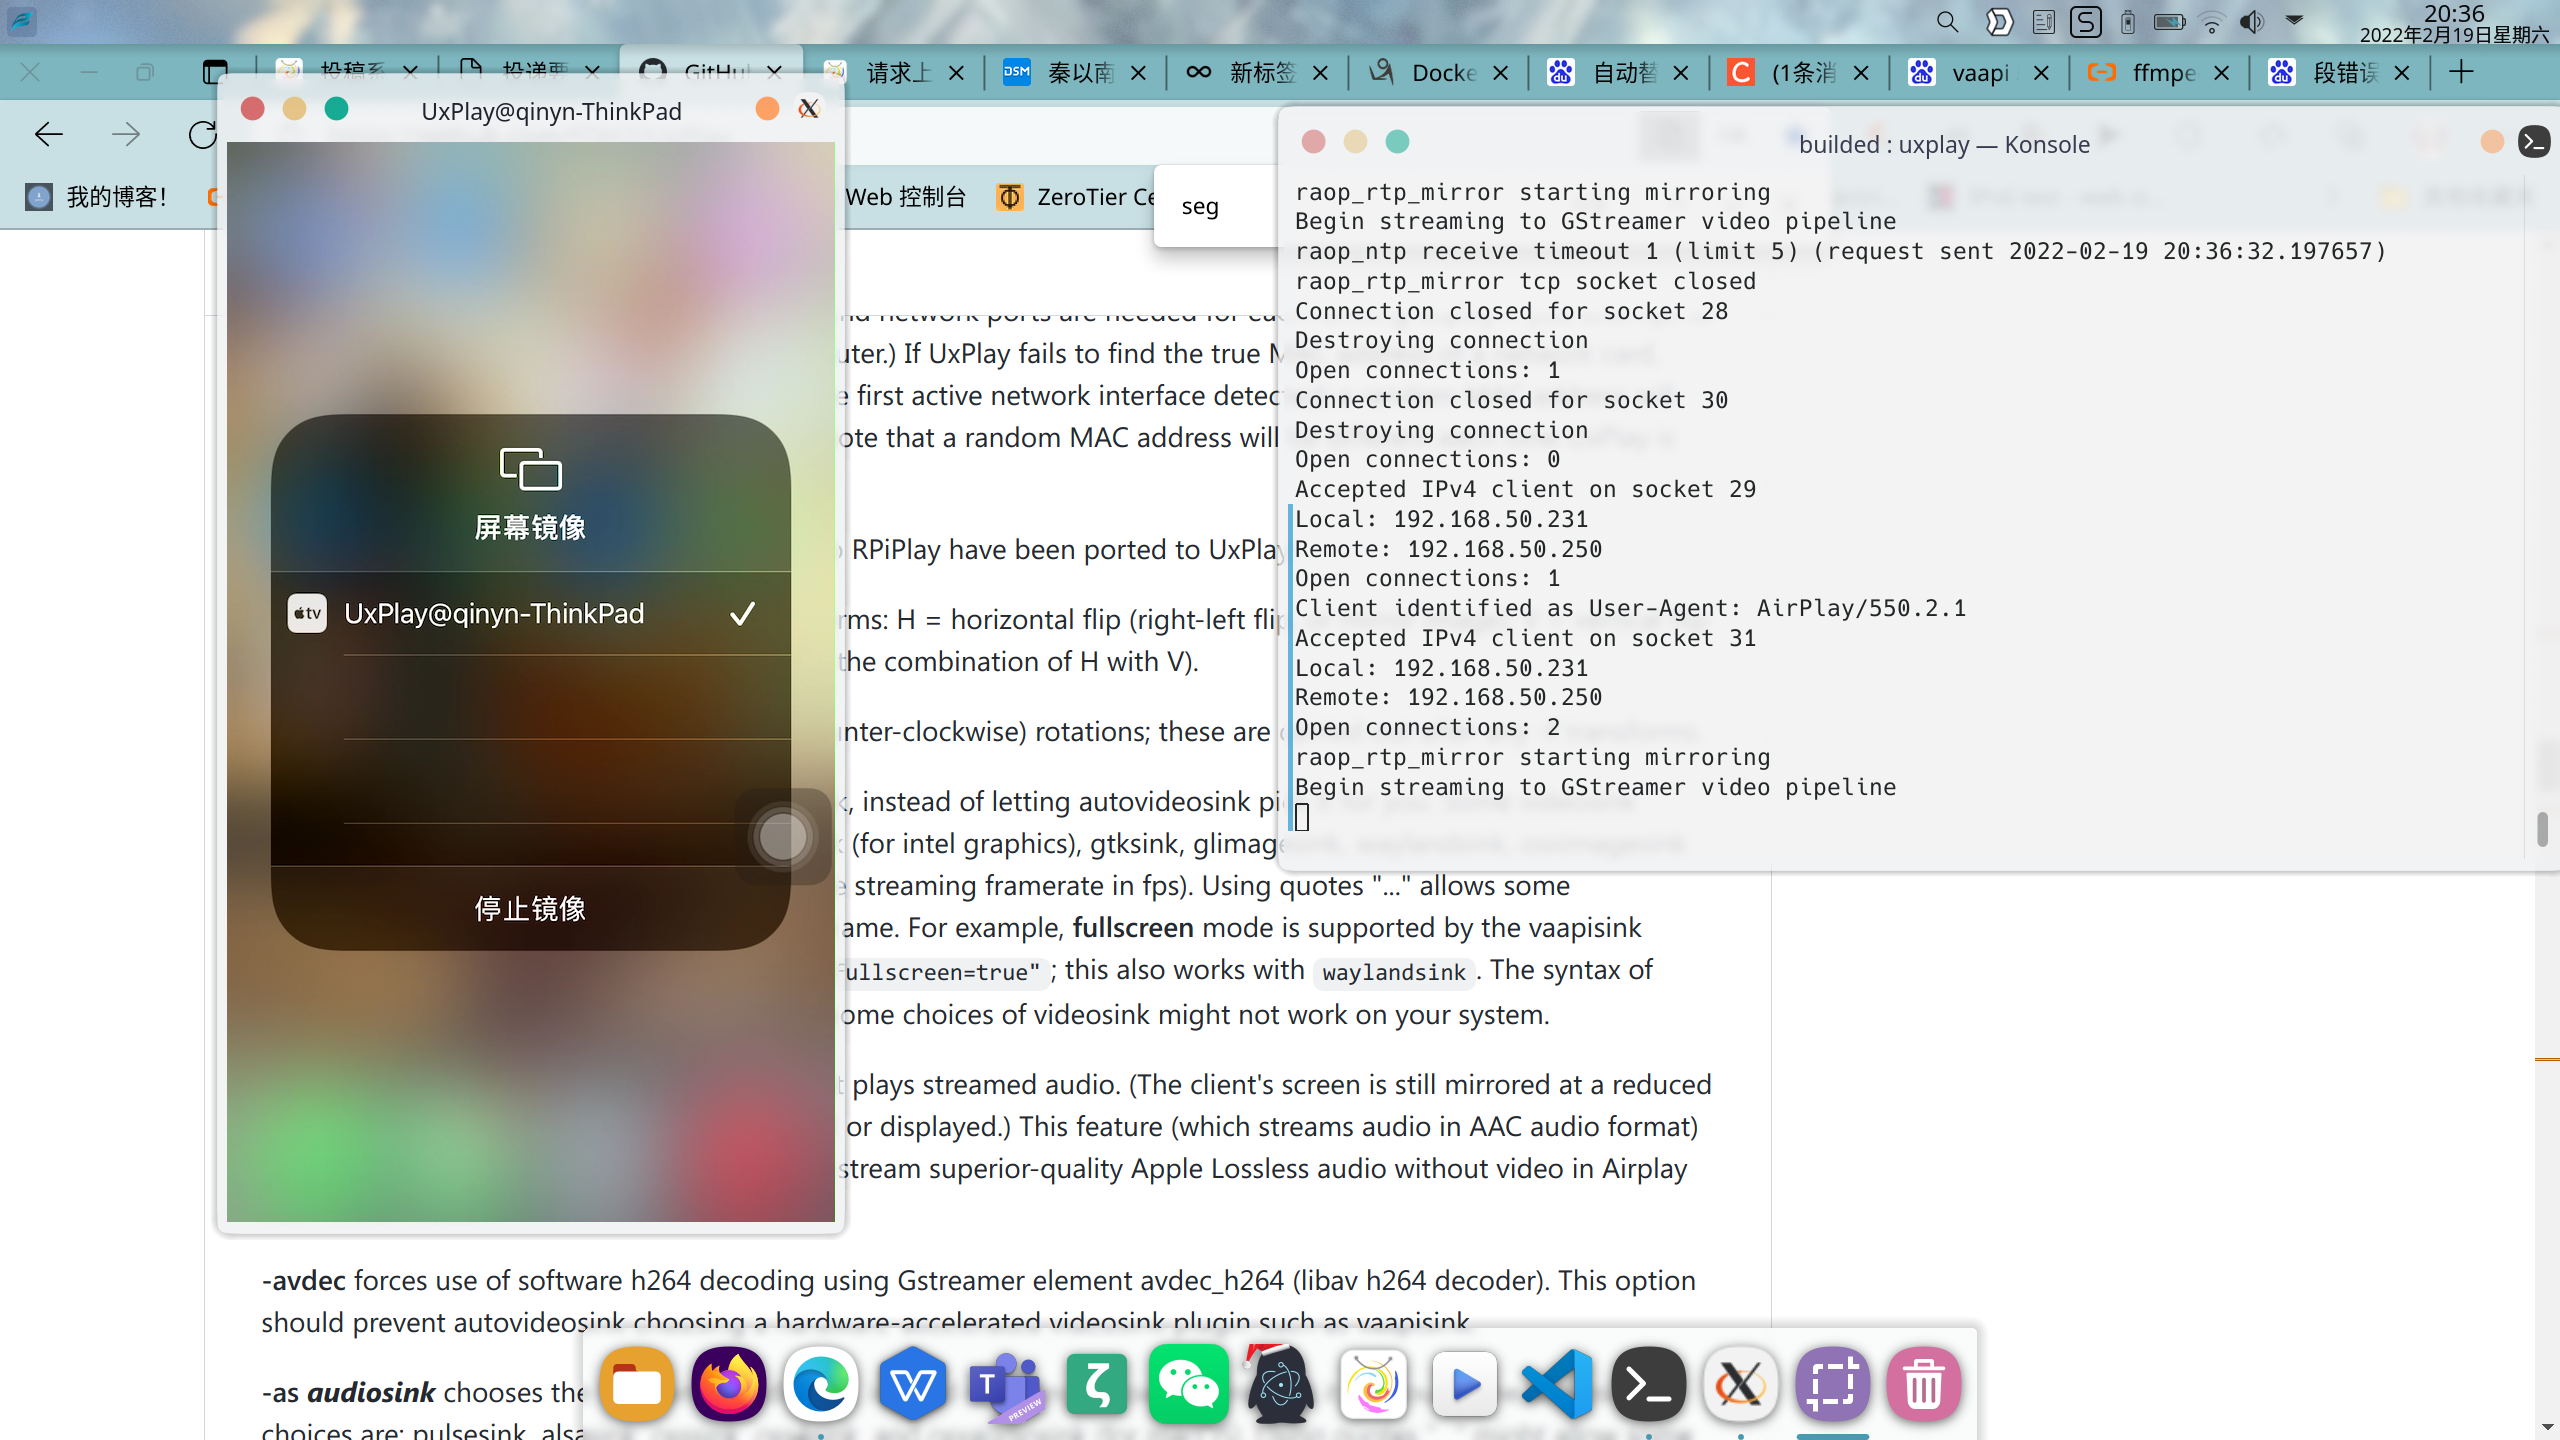Click the orange pin button on UxPlay titlebar
The width and height of the screenshot is (2560, 1440).
coord(767,109)
